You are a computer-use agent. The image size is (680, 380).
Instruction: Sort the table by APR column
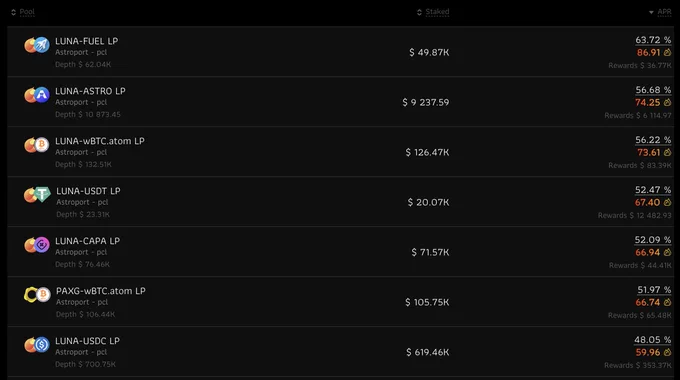660,12
